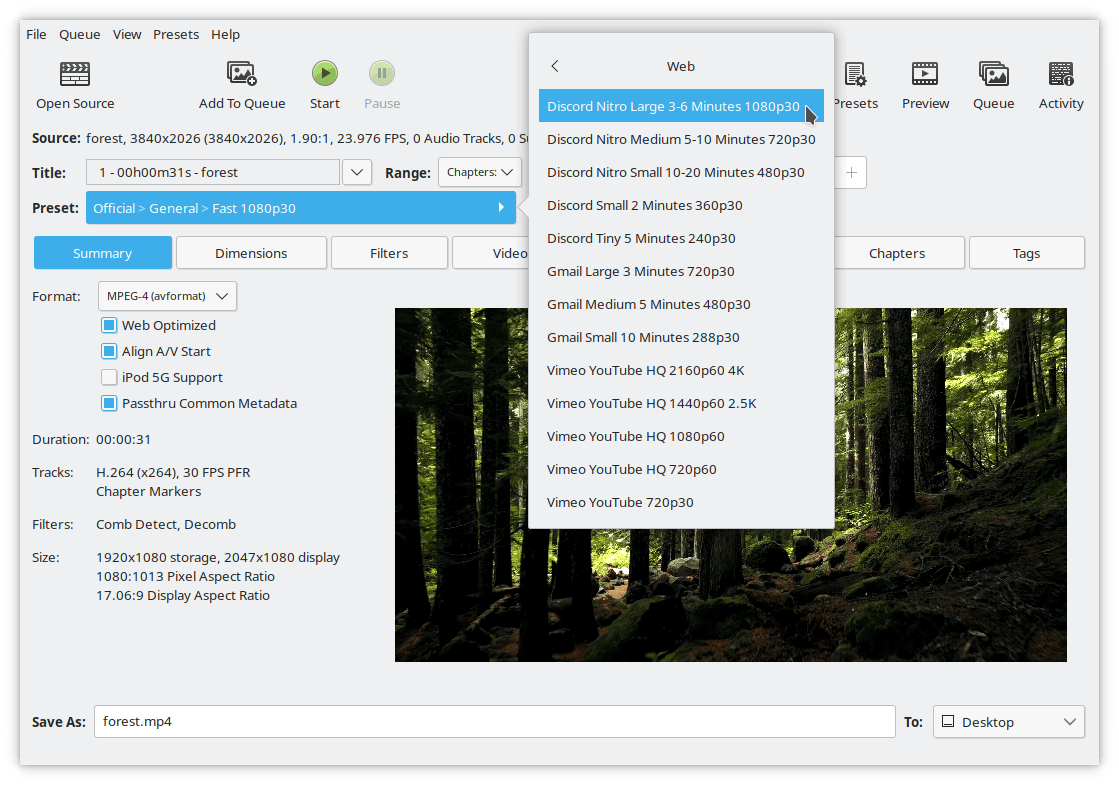
Task: Open the Activity log icon
Action: tap(1061, 74)
